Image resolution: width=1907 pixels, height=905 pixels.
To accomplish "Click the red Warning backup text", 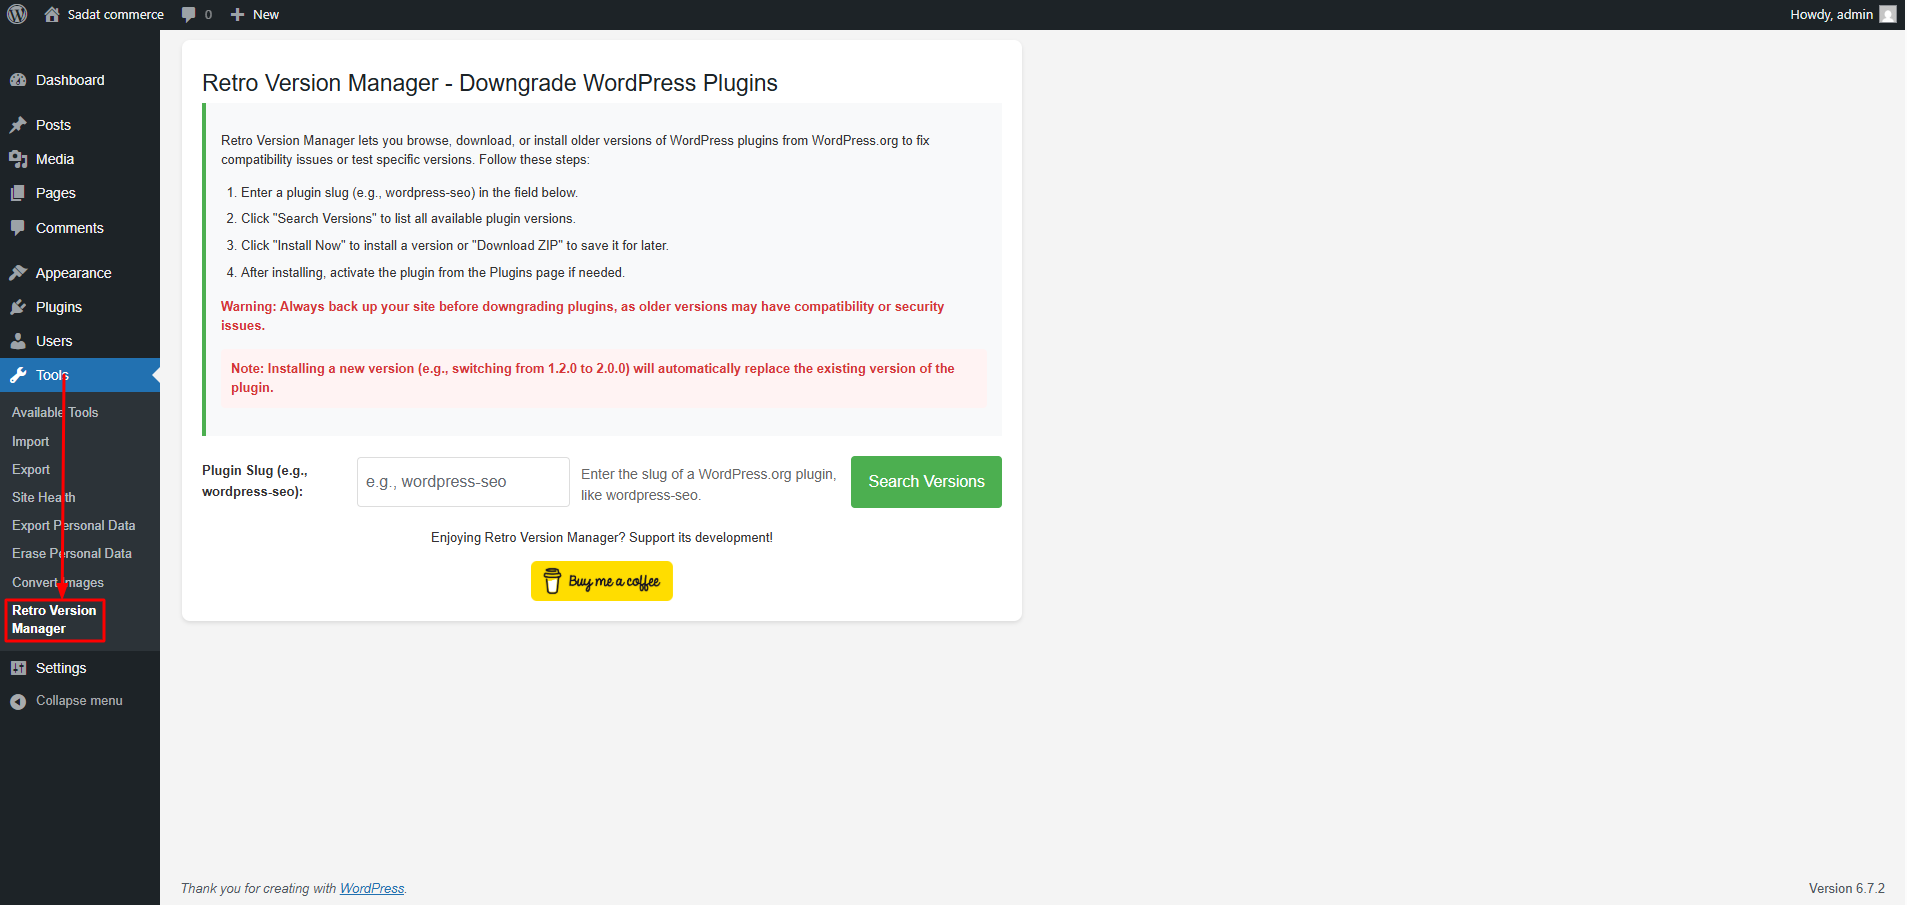I will click(582, 316).
